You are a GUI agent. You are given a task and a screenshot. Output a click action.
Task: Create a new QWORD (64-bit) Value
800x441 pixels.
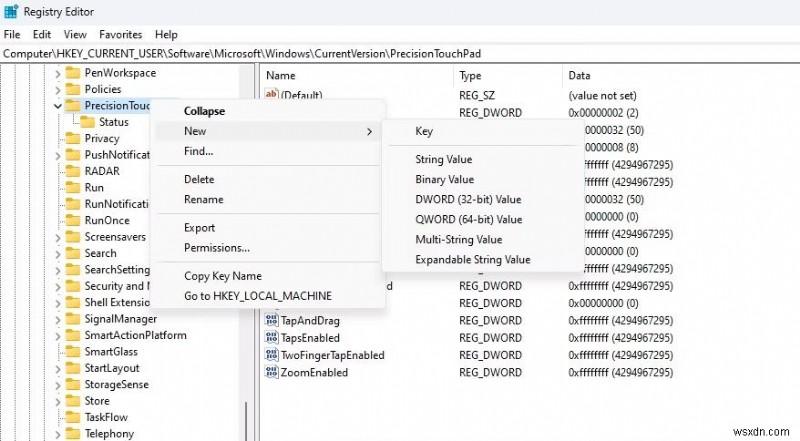point(483,219)
